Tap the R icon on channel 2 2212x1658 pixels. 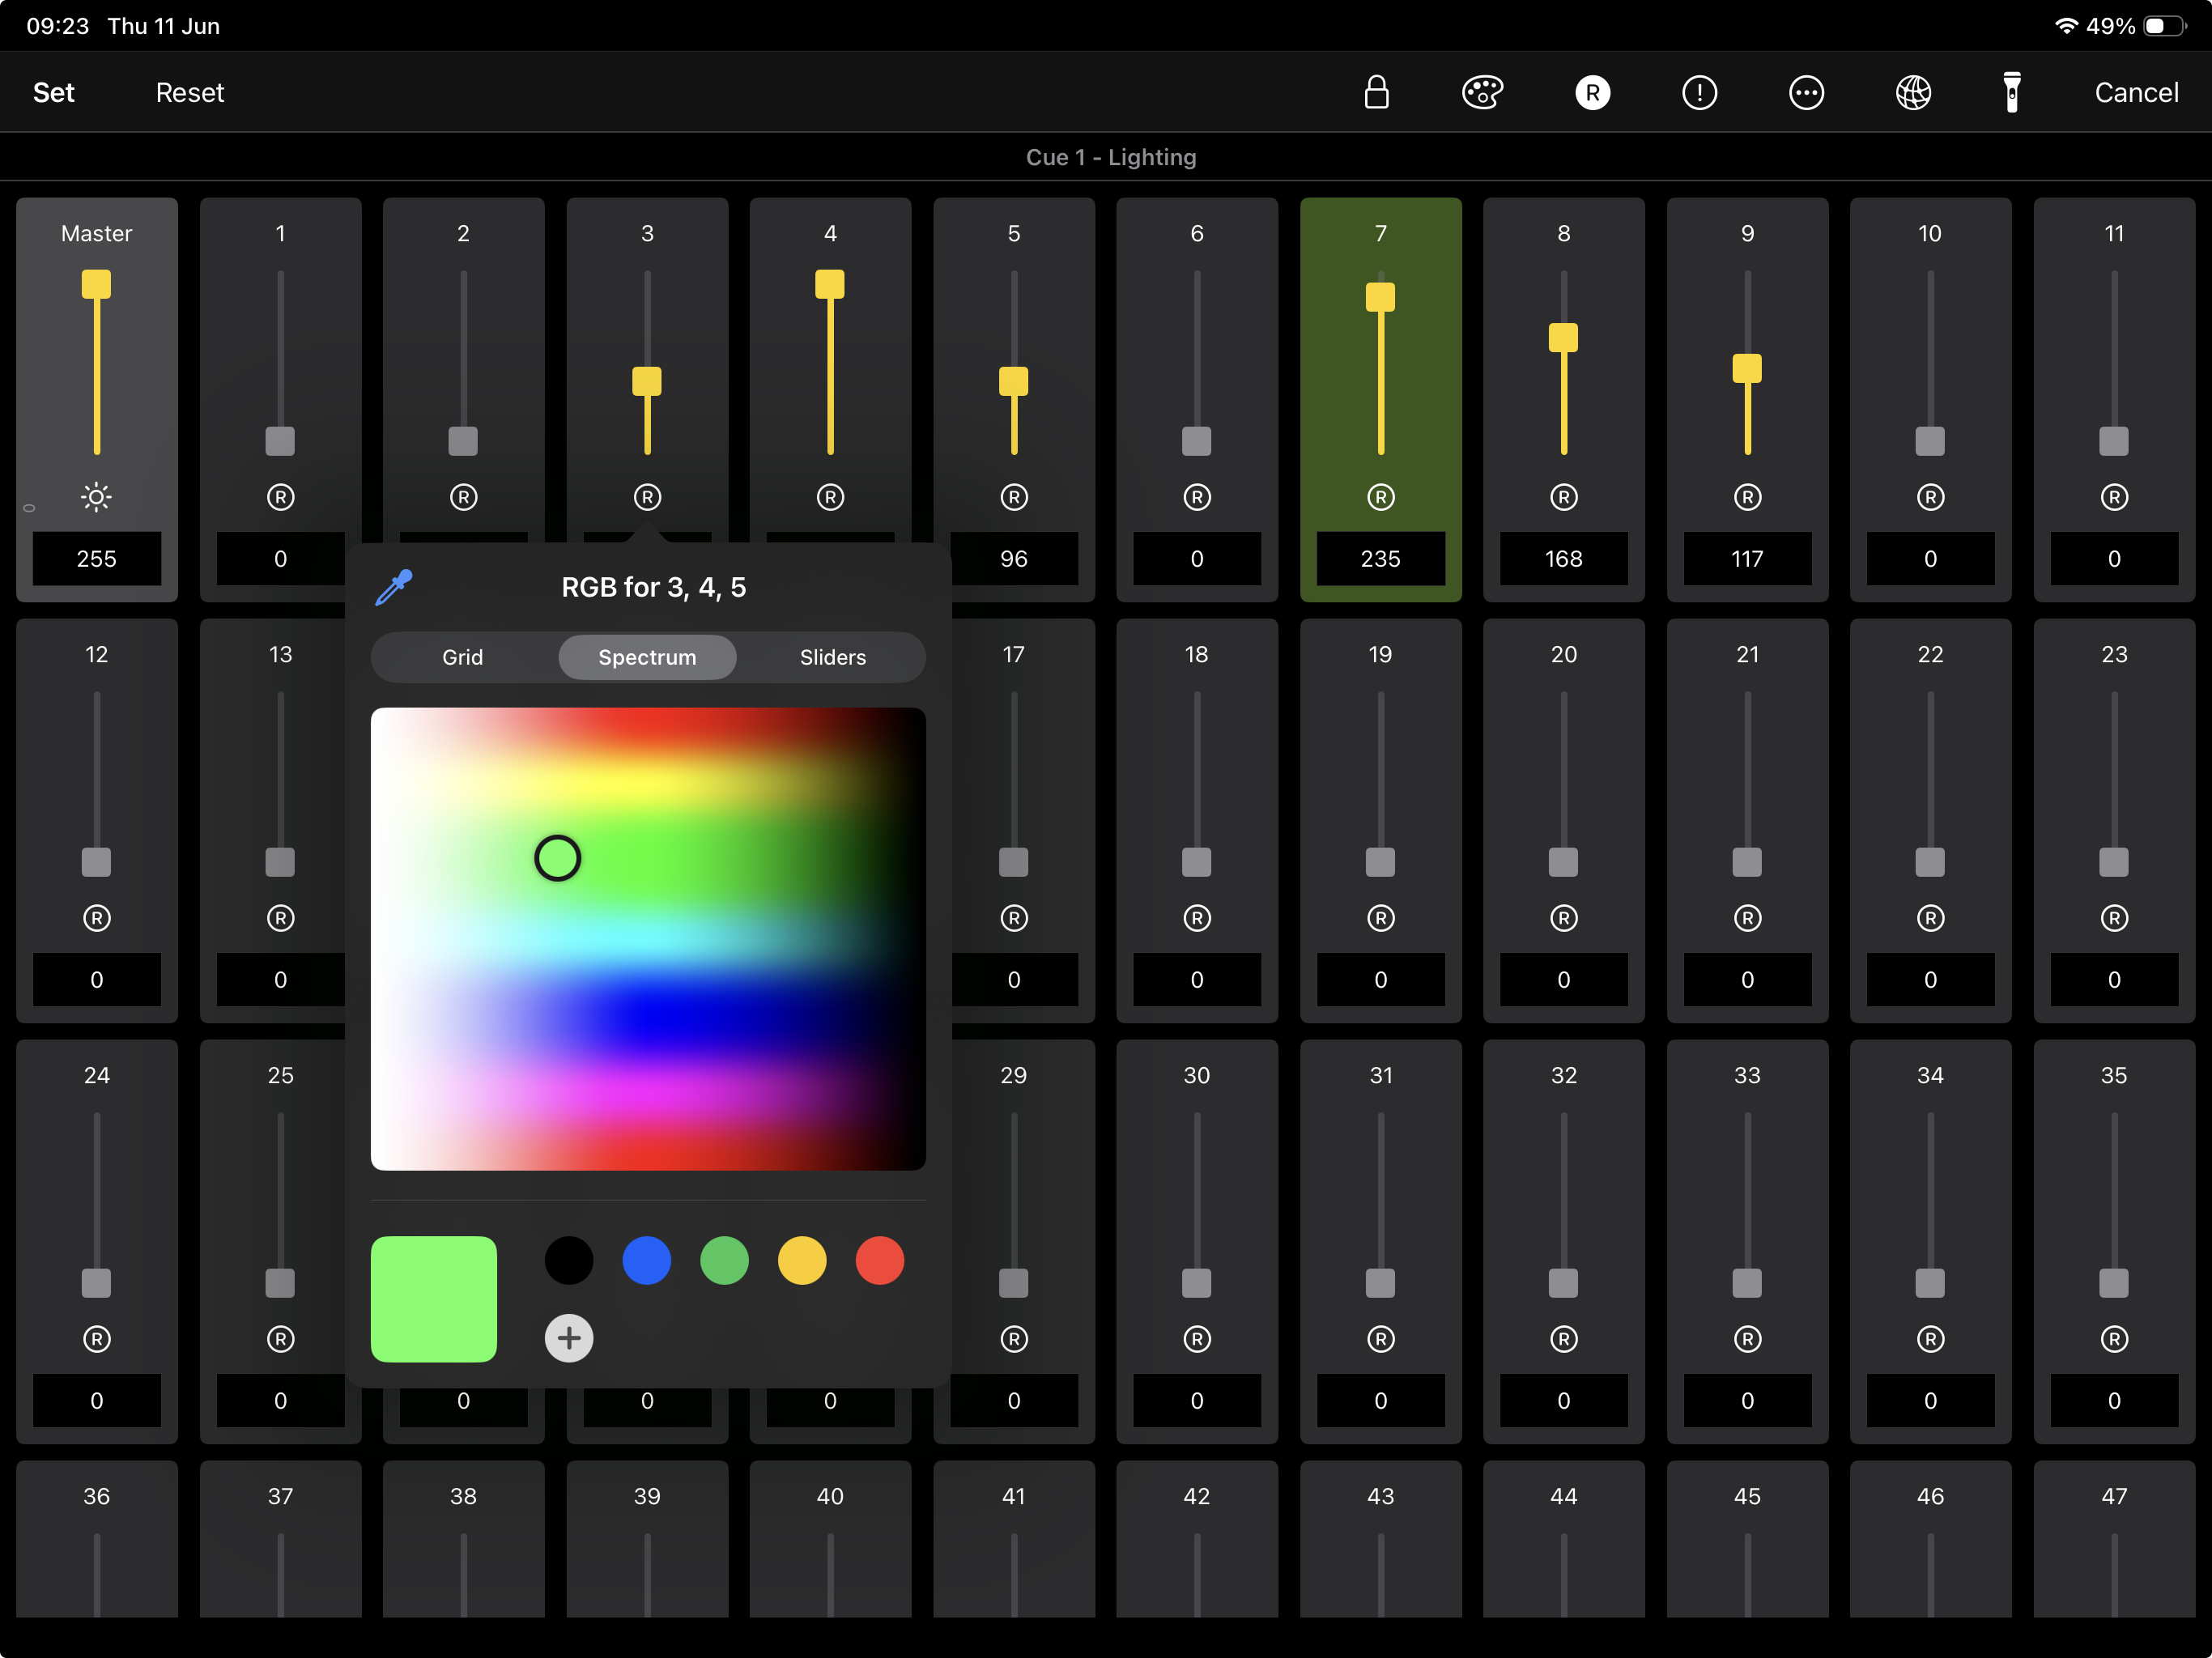(463, 497)
